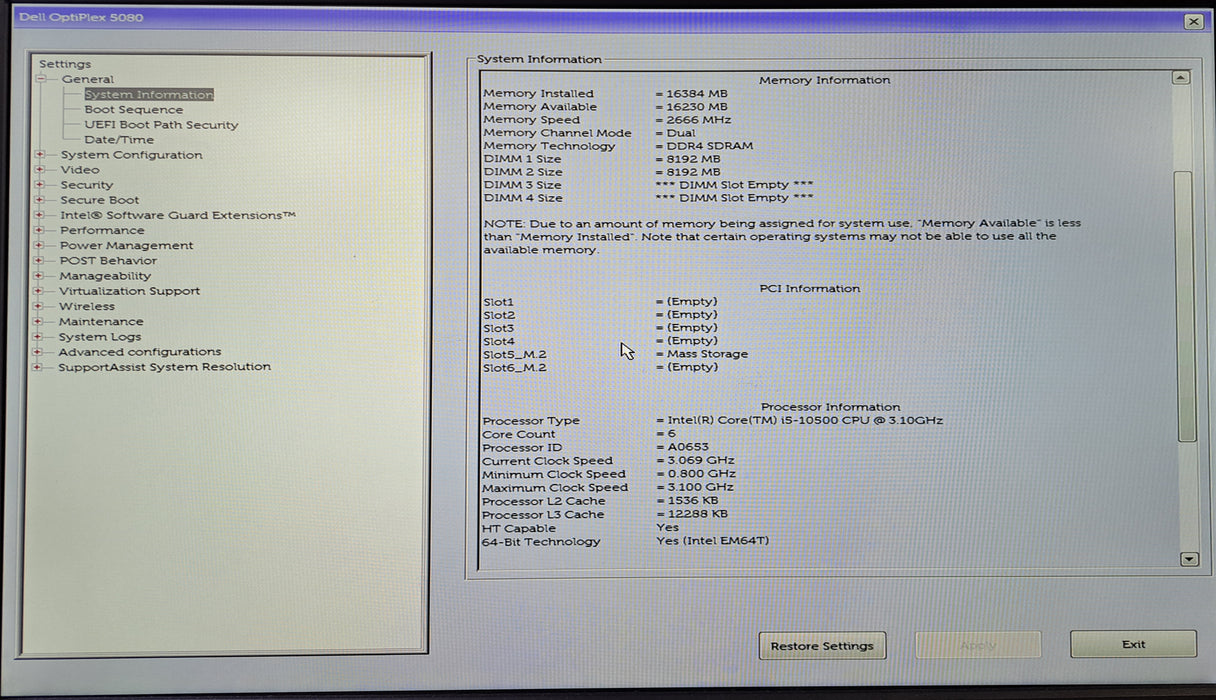Click the Exit button
1216x700 pixels.
point(1133,645)
